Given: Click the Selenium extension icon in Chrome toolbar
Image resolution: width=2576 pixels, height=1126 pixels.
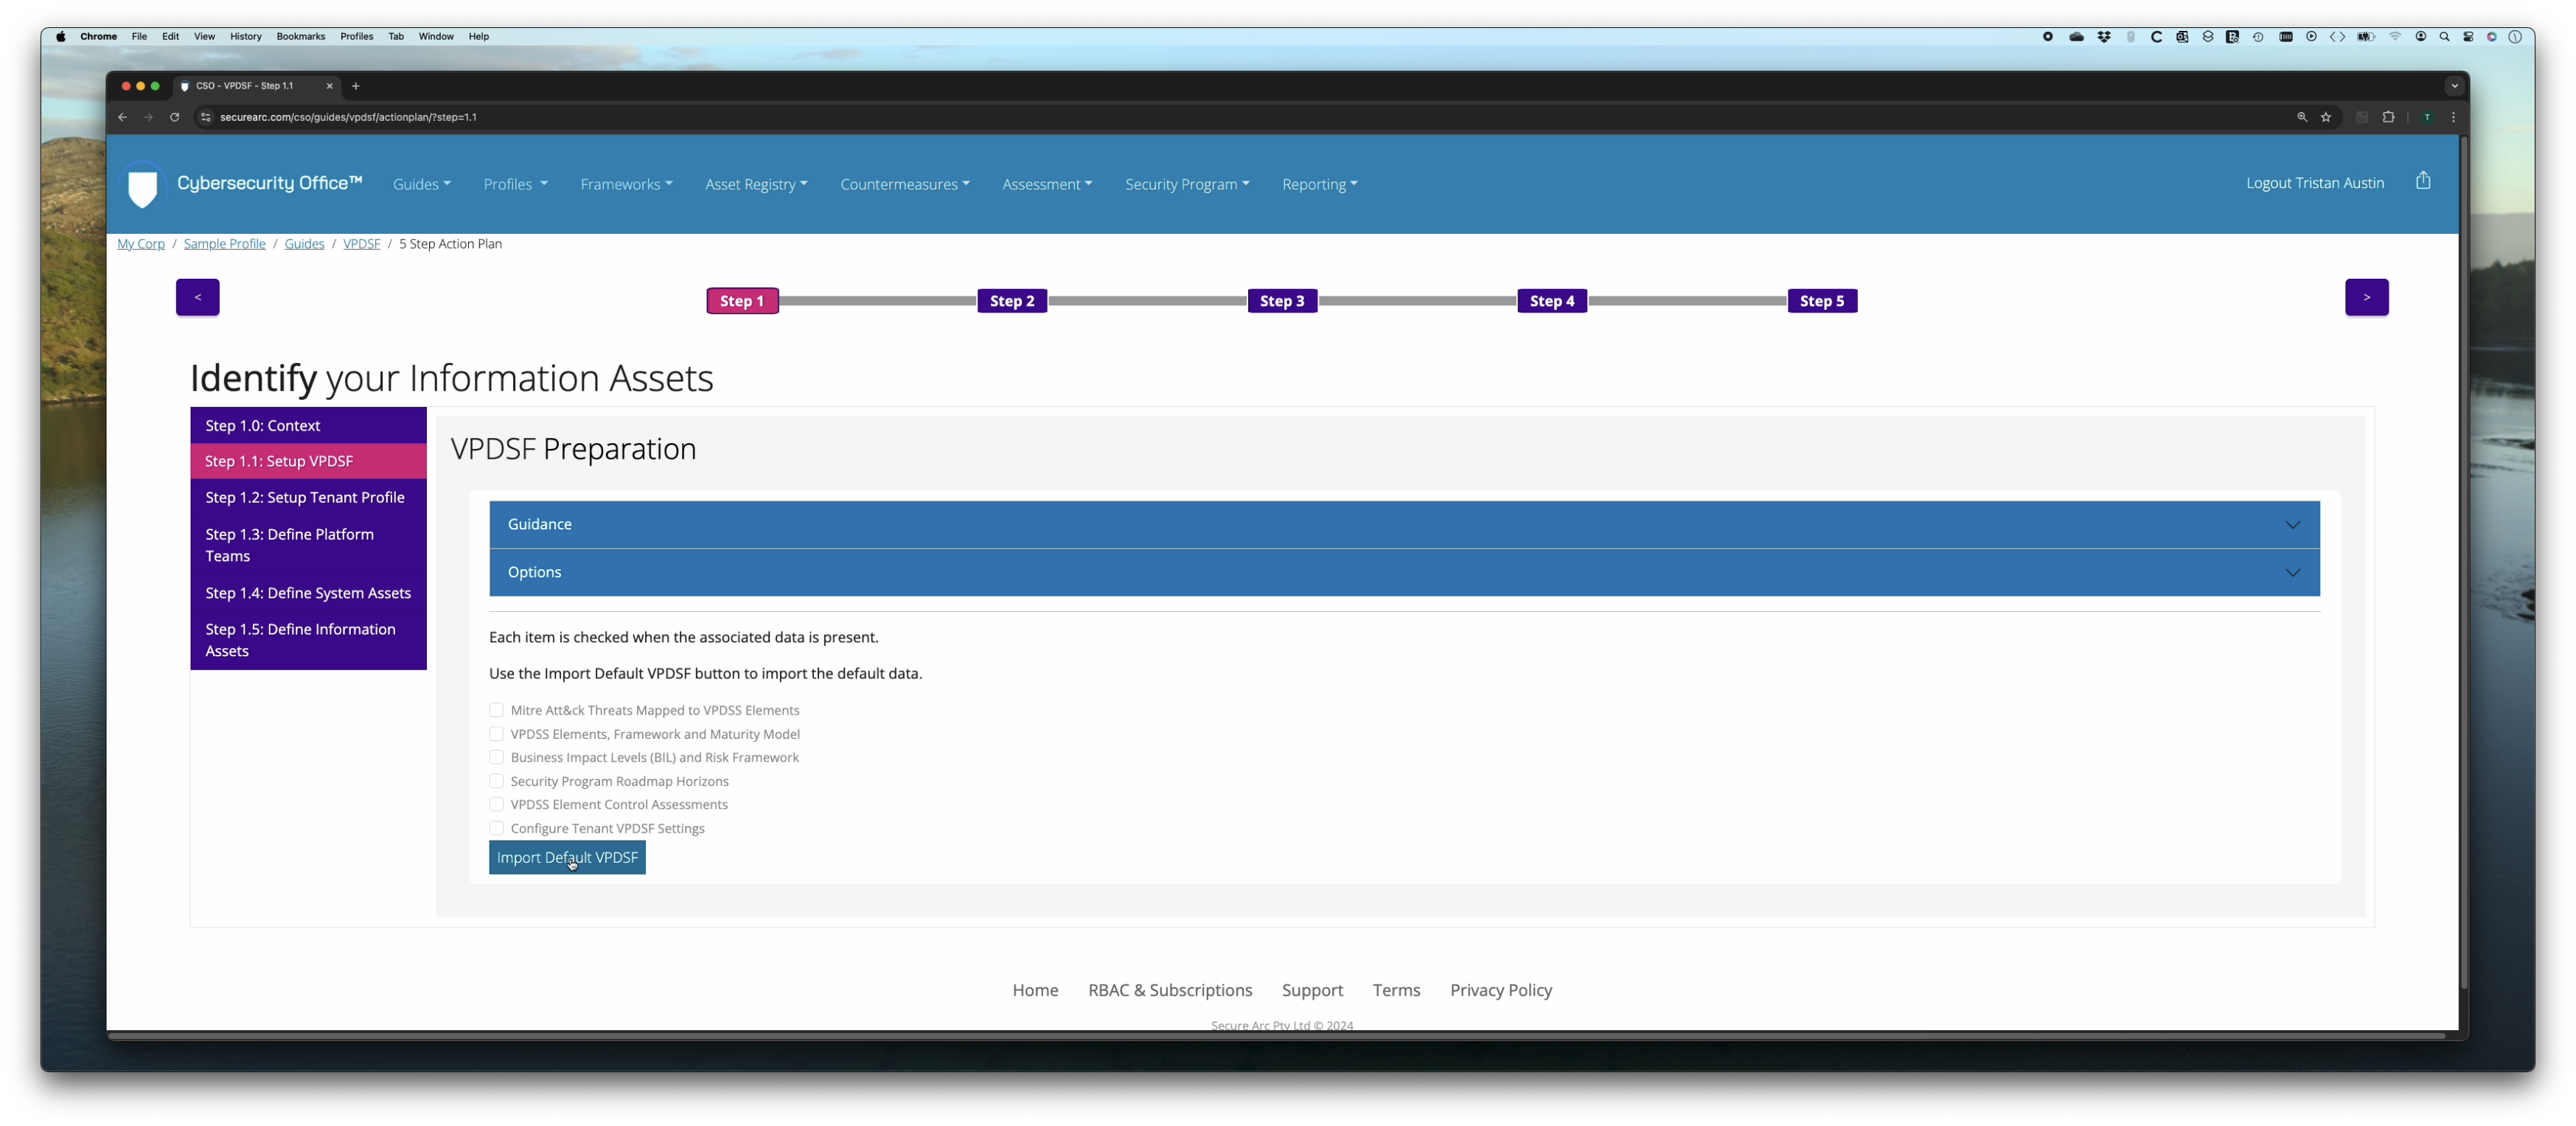Looking at the screenshot, I should 2362,117.
